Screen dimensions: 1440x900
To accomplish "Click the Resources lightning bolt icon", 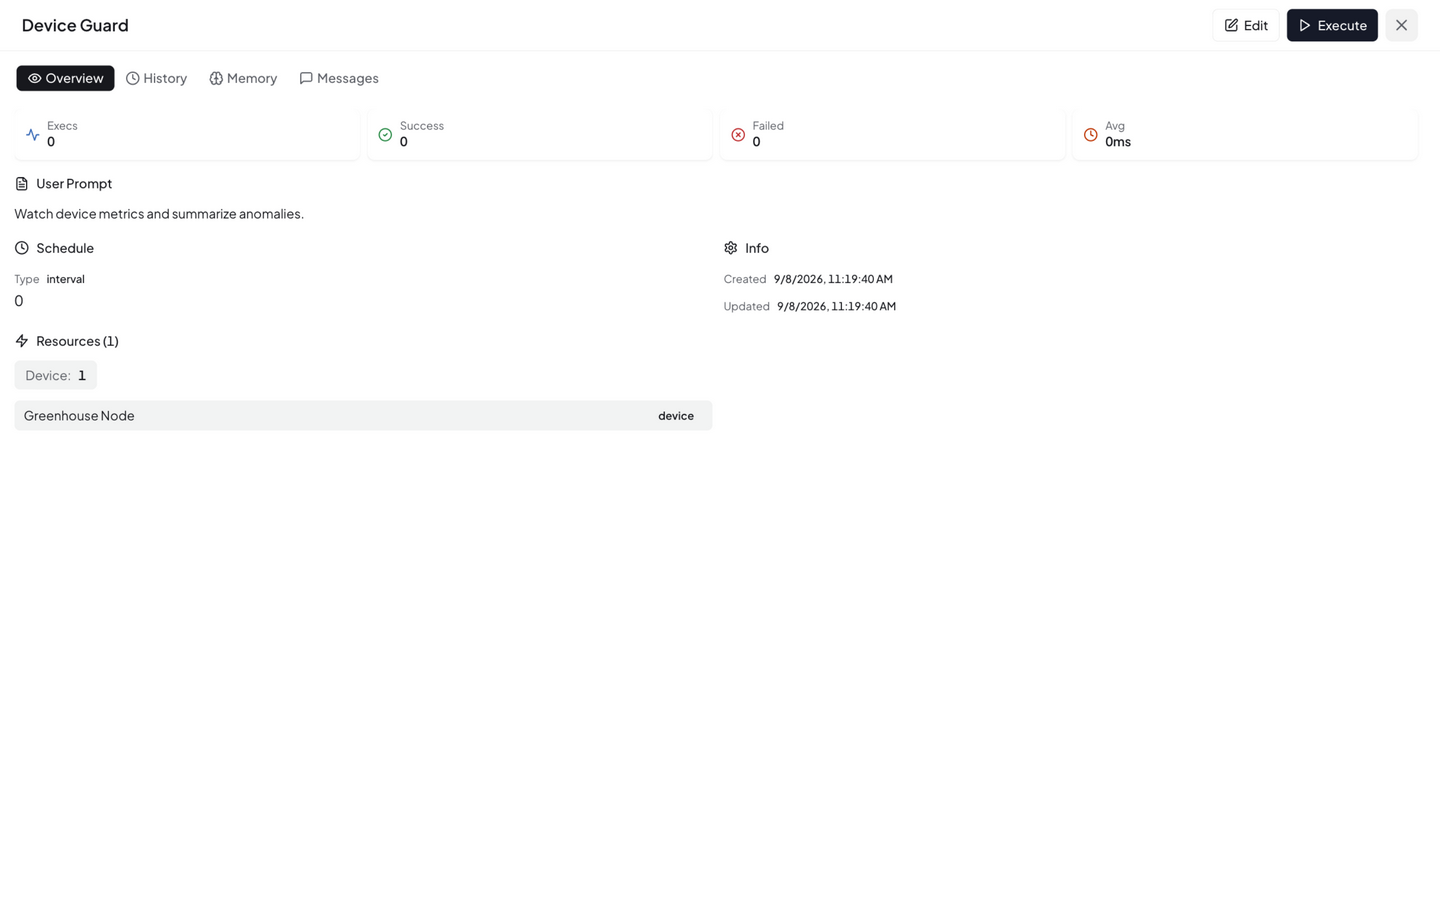I will click(22, 341).
